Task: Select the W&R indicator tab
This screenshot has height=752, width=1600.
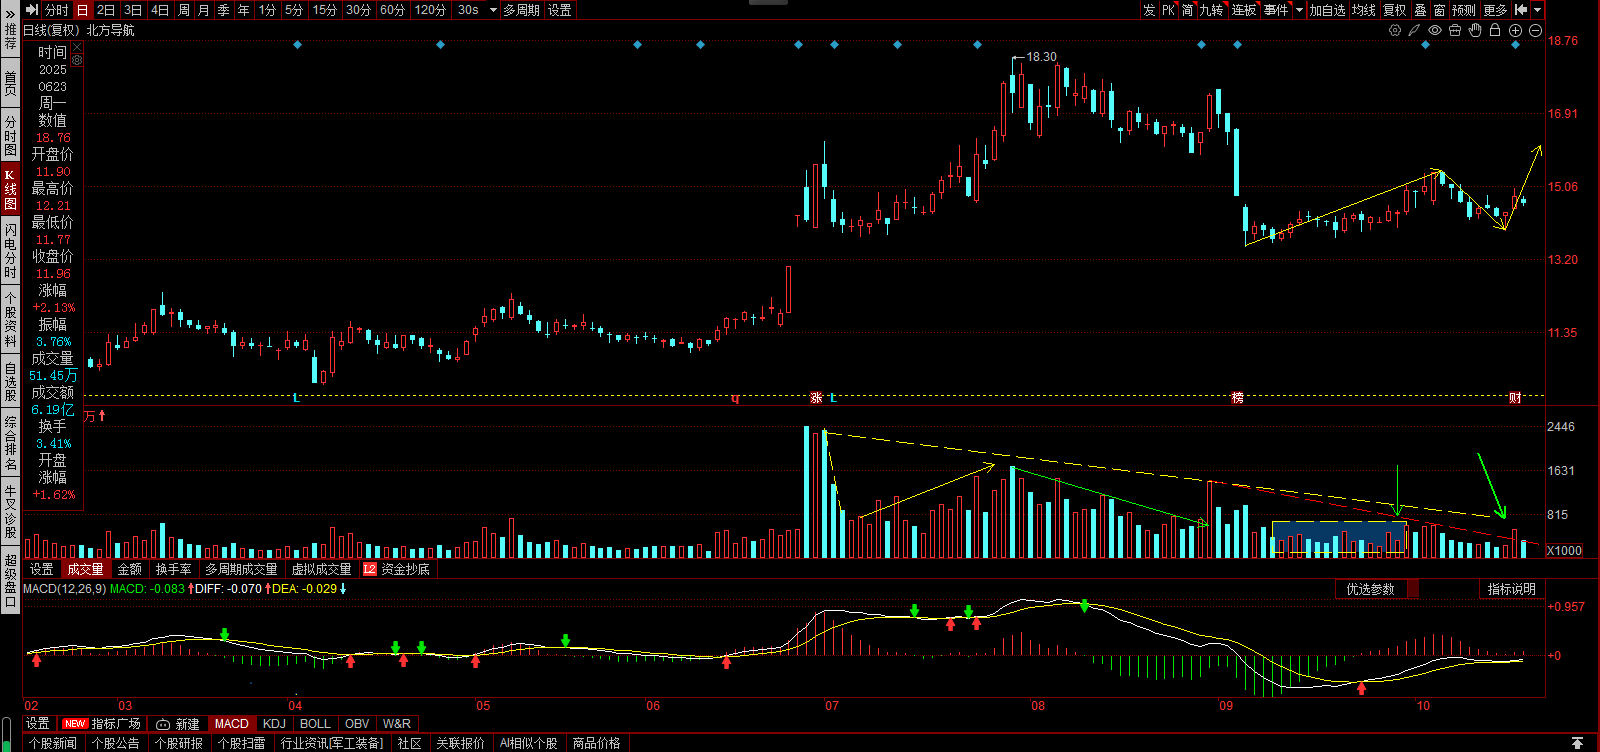Action: 397,724
